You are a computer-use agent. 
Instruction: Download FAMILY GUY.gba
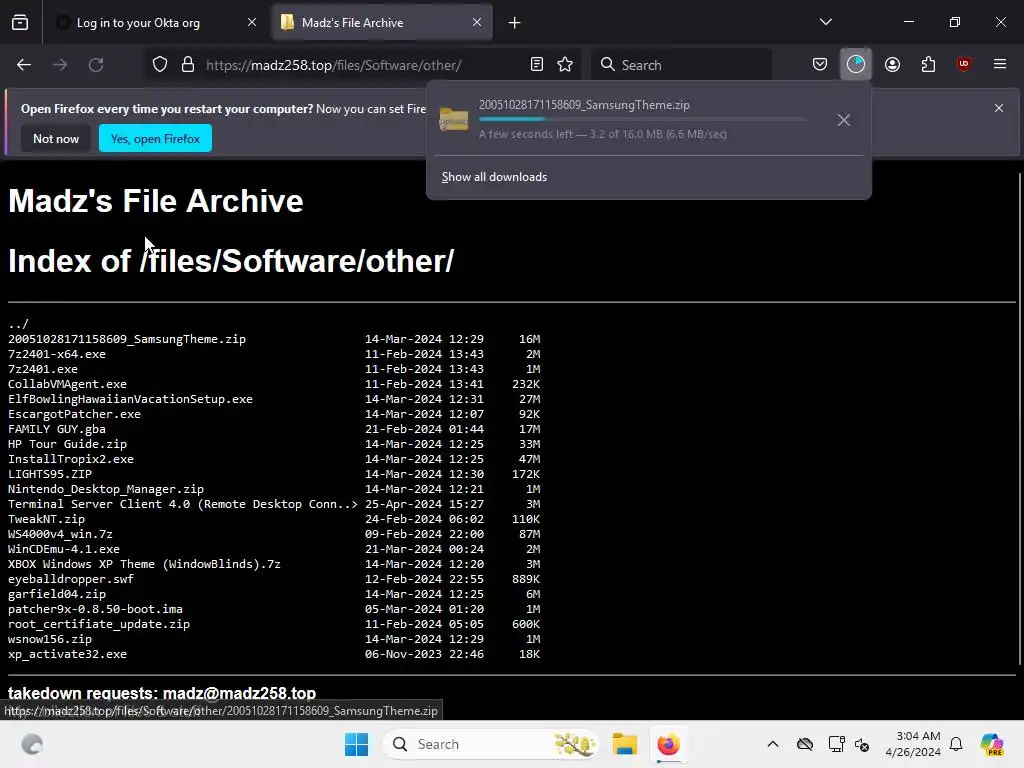57,429
